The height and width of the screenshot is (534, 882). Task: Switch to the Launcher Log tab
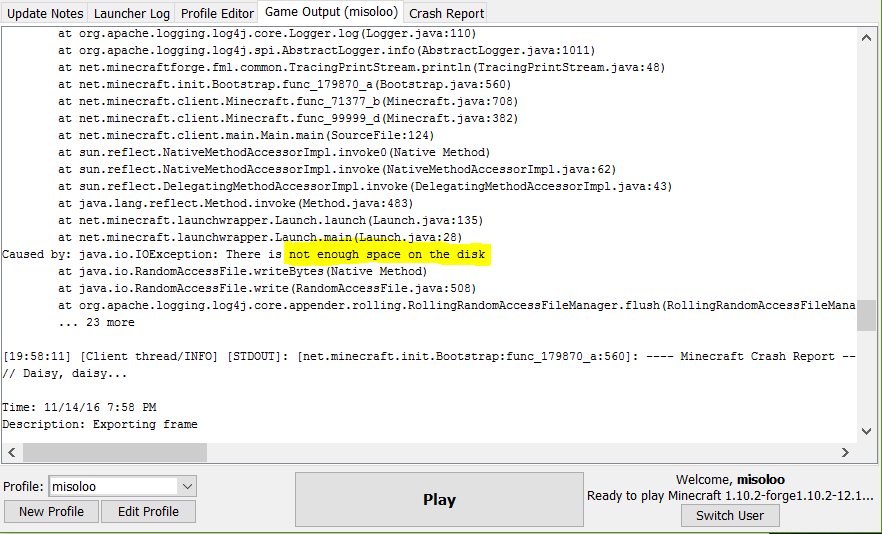pos(132,14)
